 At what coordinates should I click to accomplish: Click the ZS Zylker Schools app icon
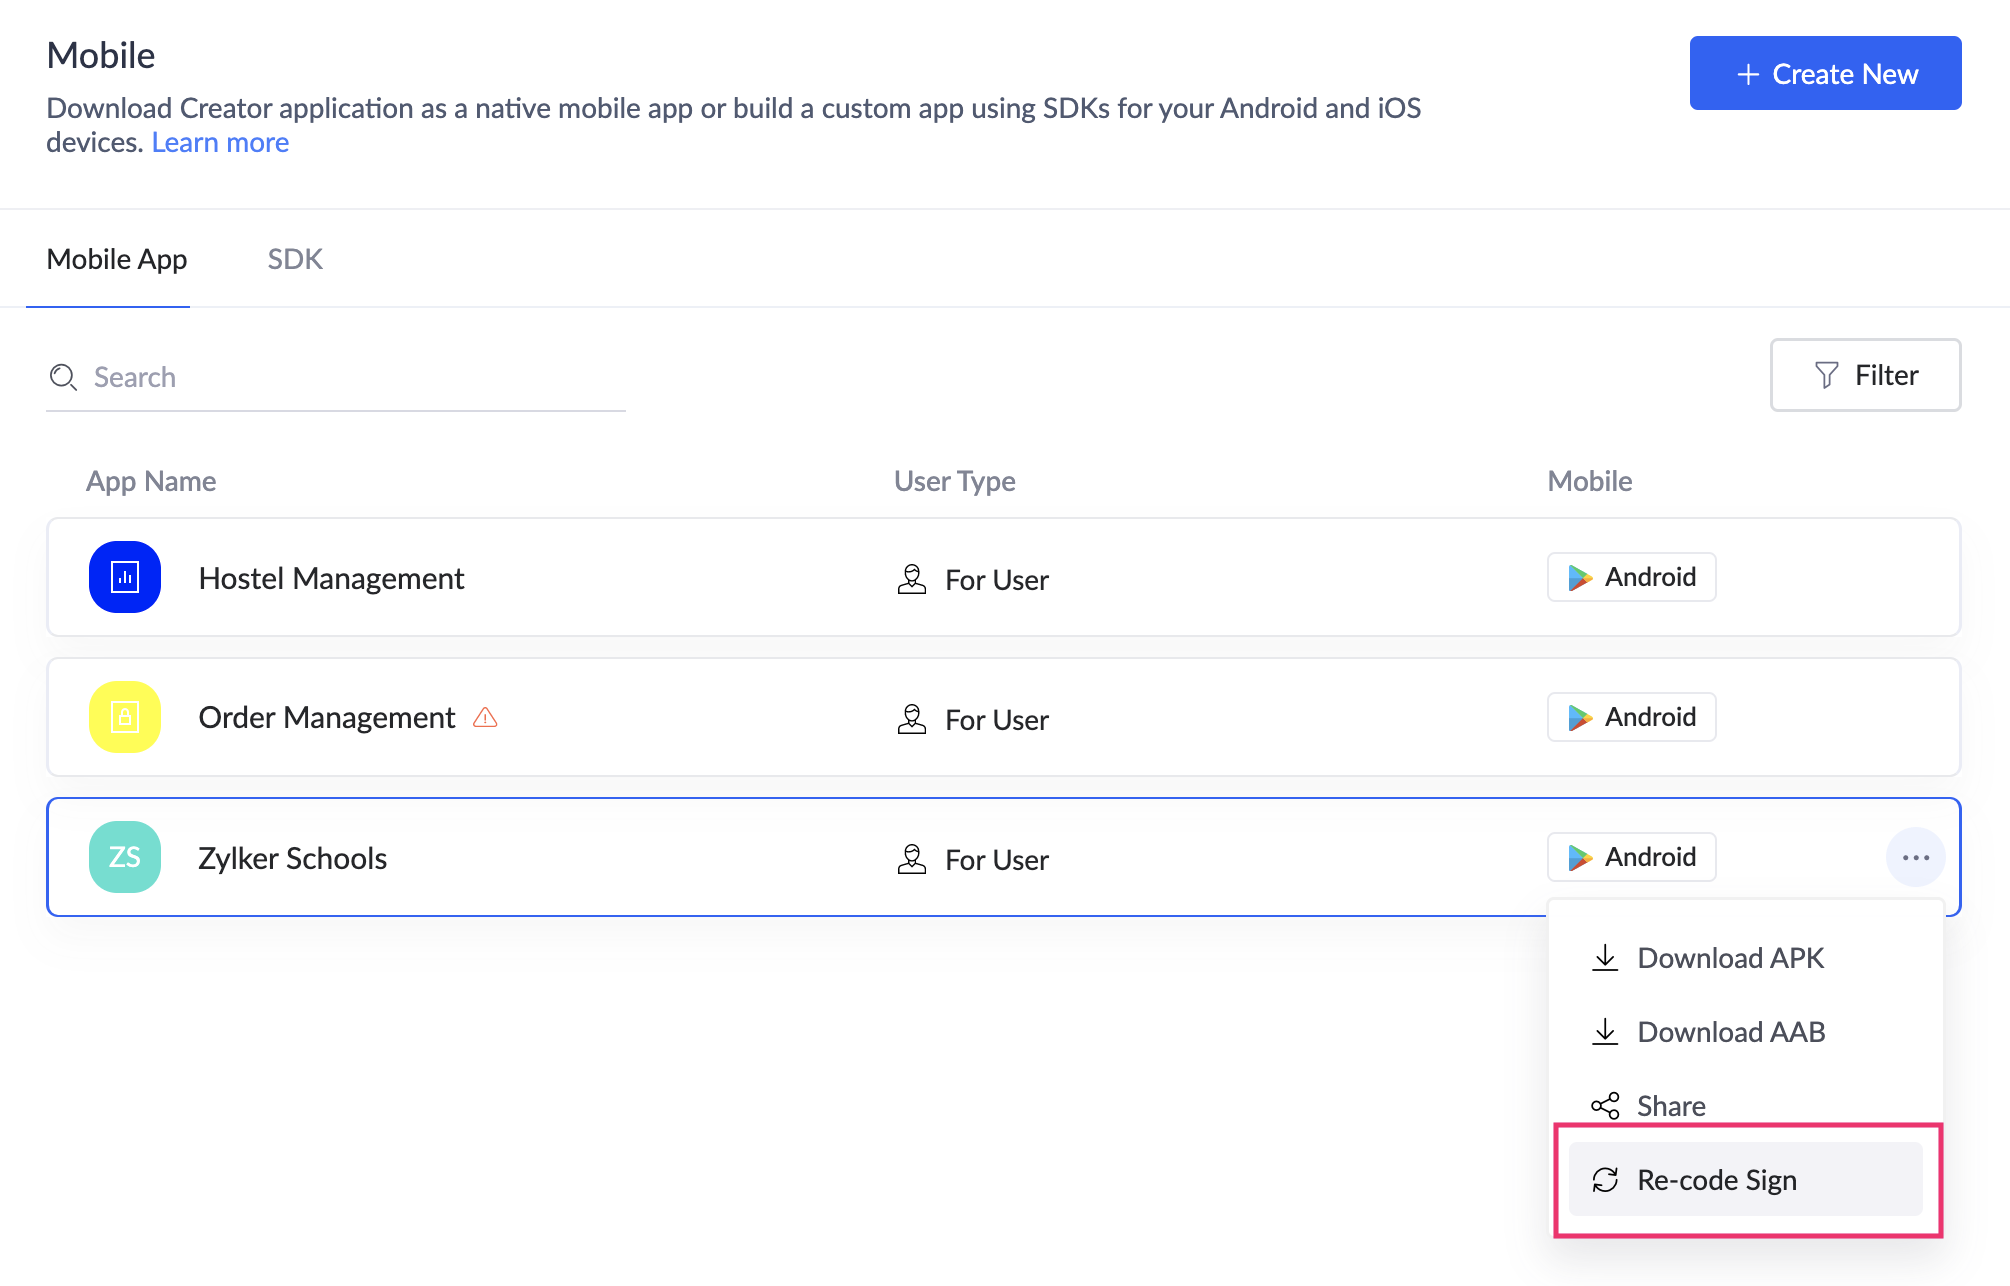pyautogui.click(x=125, y=857)
